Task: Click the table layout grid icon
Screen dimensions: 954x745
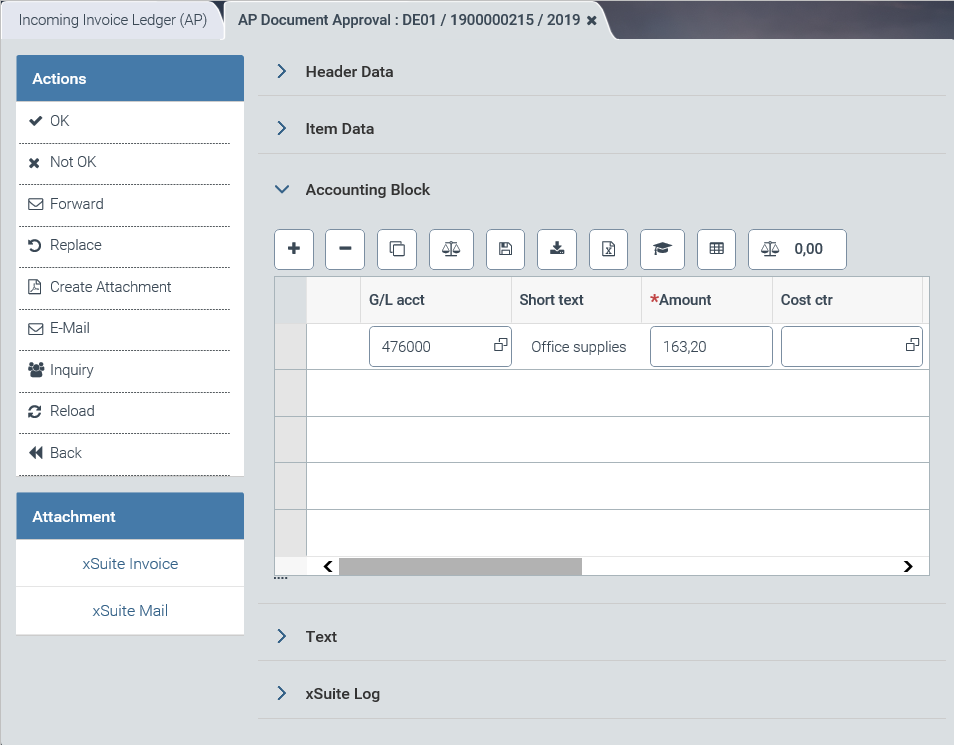Action: (x=716, y=249)
